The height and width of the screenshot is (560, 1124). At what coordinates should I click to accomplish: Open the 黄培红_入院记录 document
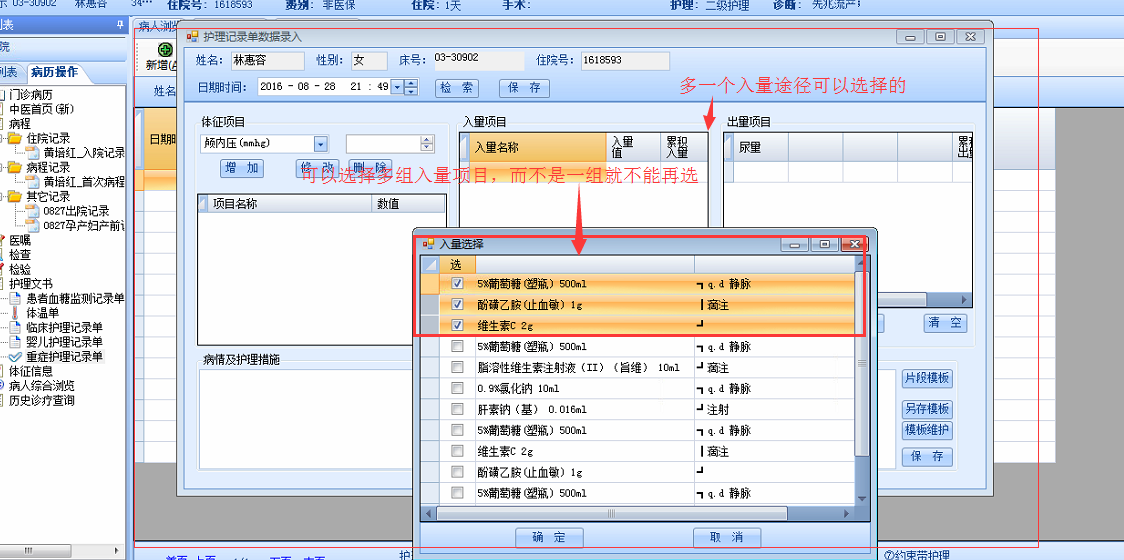tap(83, 153)
